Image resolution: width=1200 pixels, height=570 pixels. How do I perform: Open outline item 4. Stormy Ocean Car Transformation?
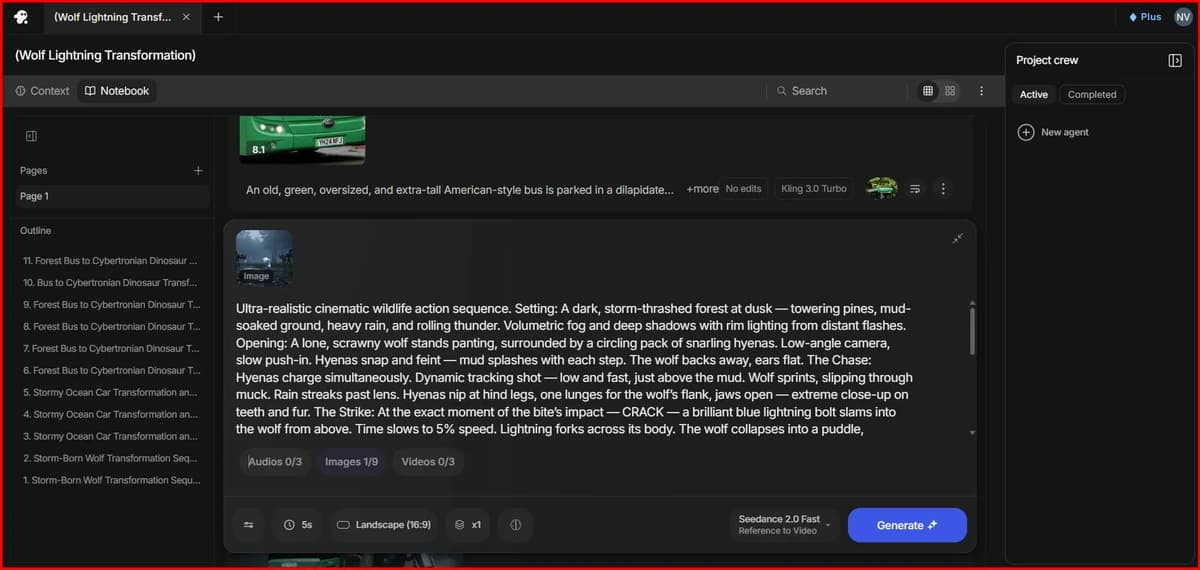[110, 414]
